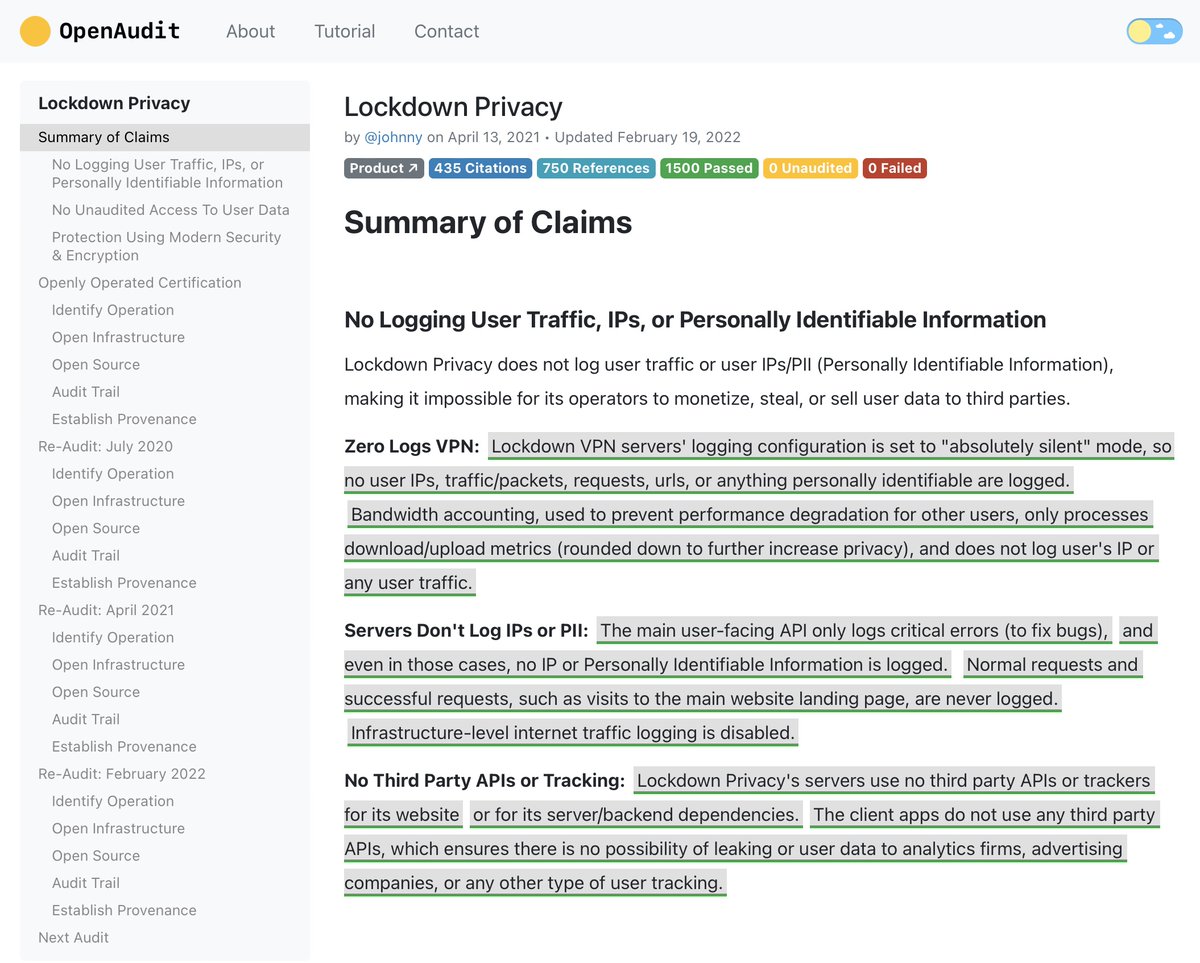The width and height of the screenshot is (1200, 963).
Task: Click the OpenAudit site name
Action: tap(120, 31)
